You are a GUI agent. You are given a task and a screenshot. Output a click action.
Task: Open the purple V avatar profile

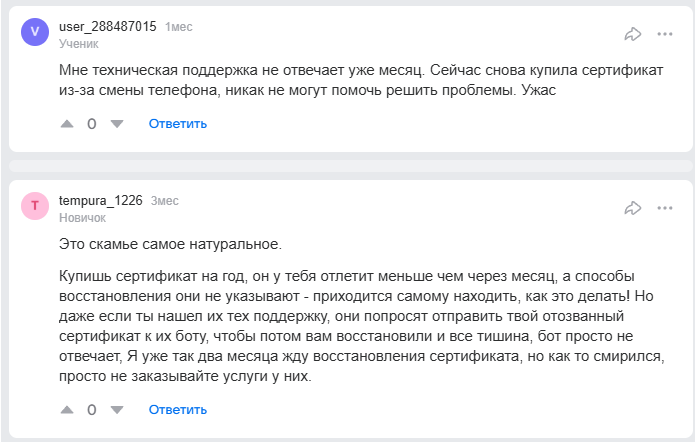click(35, 32)
